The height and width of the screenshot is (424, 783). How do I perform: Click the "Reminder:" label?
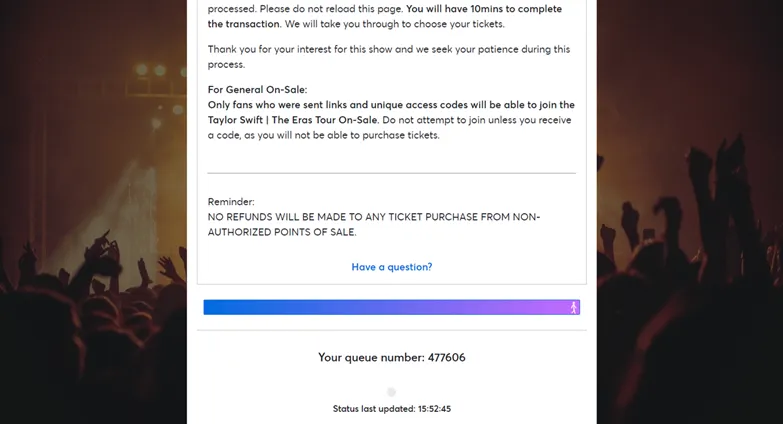tap(231, 202)
